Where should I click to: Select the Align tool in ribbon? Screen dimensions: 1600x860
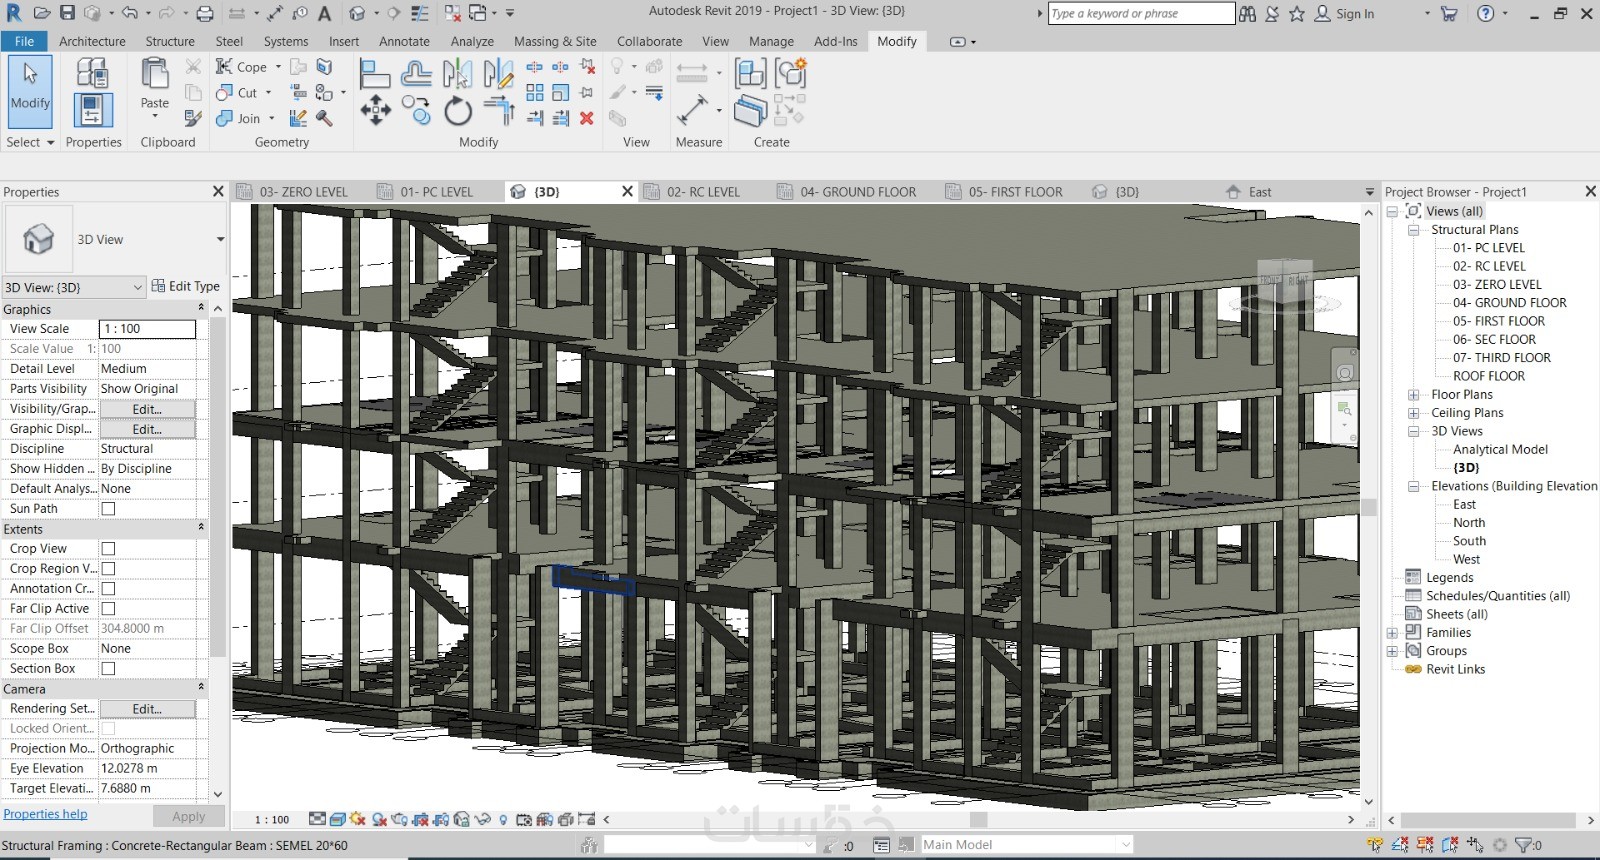coord(375,73)
